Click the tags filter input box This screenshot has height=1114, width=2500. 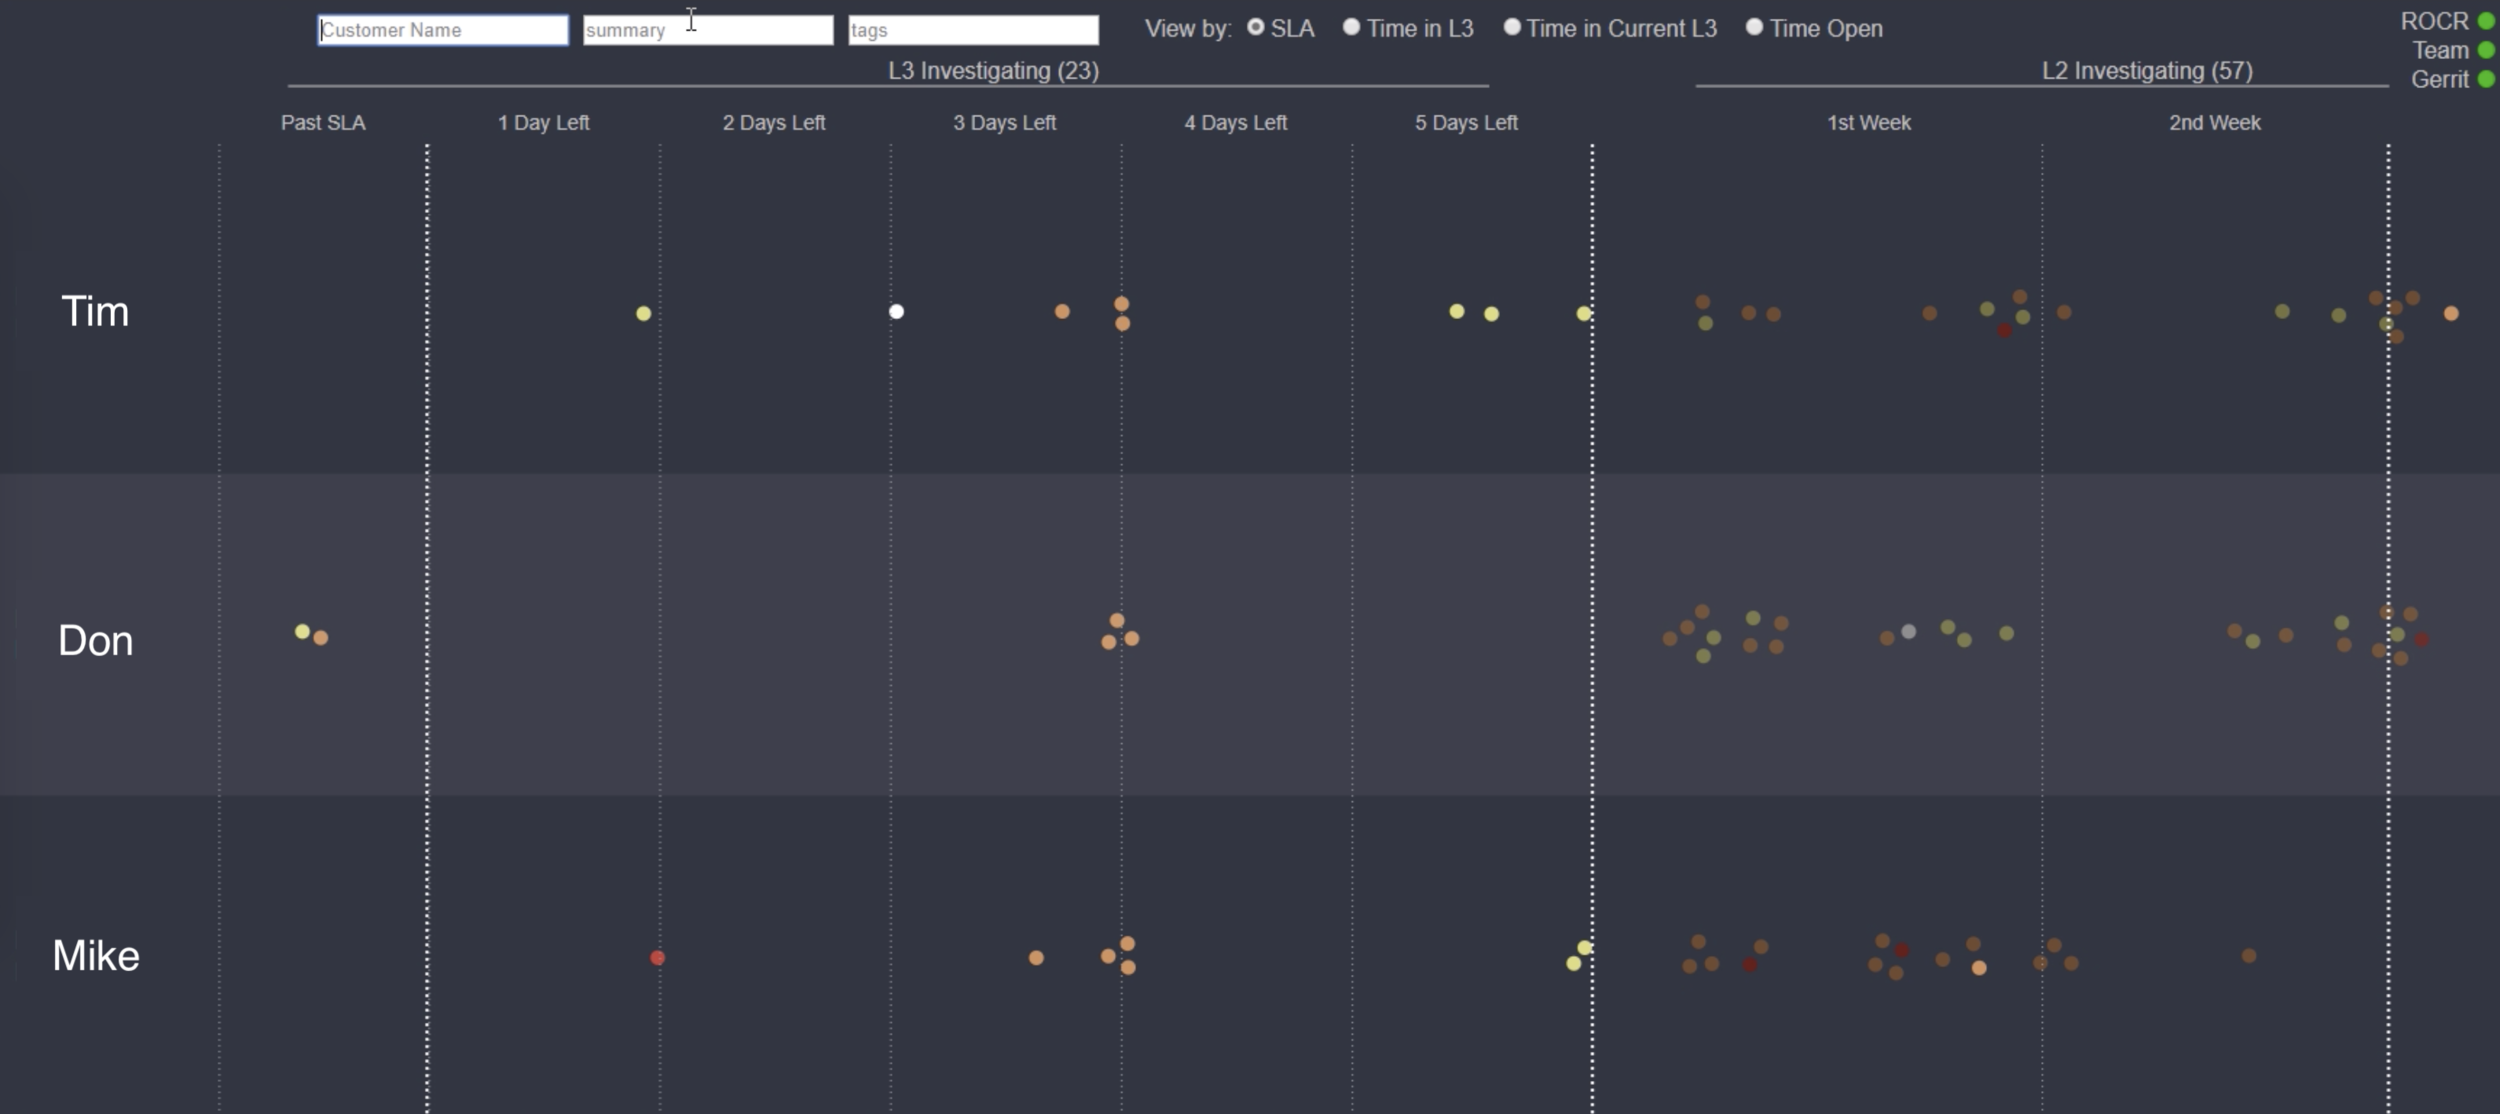(973, 30)
